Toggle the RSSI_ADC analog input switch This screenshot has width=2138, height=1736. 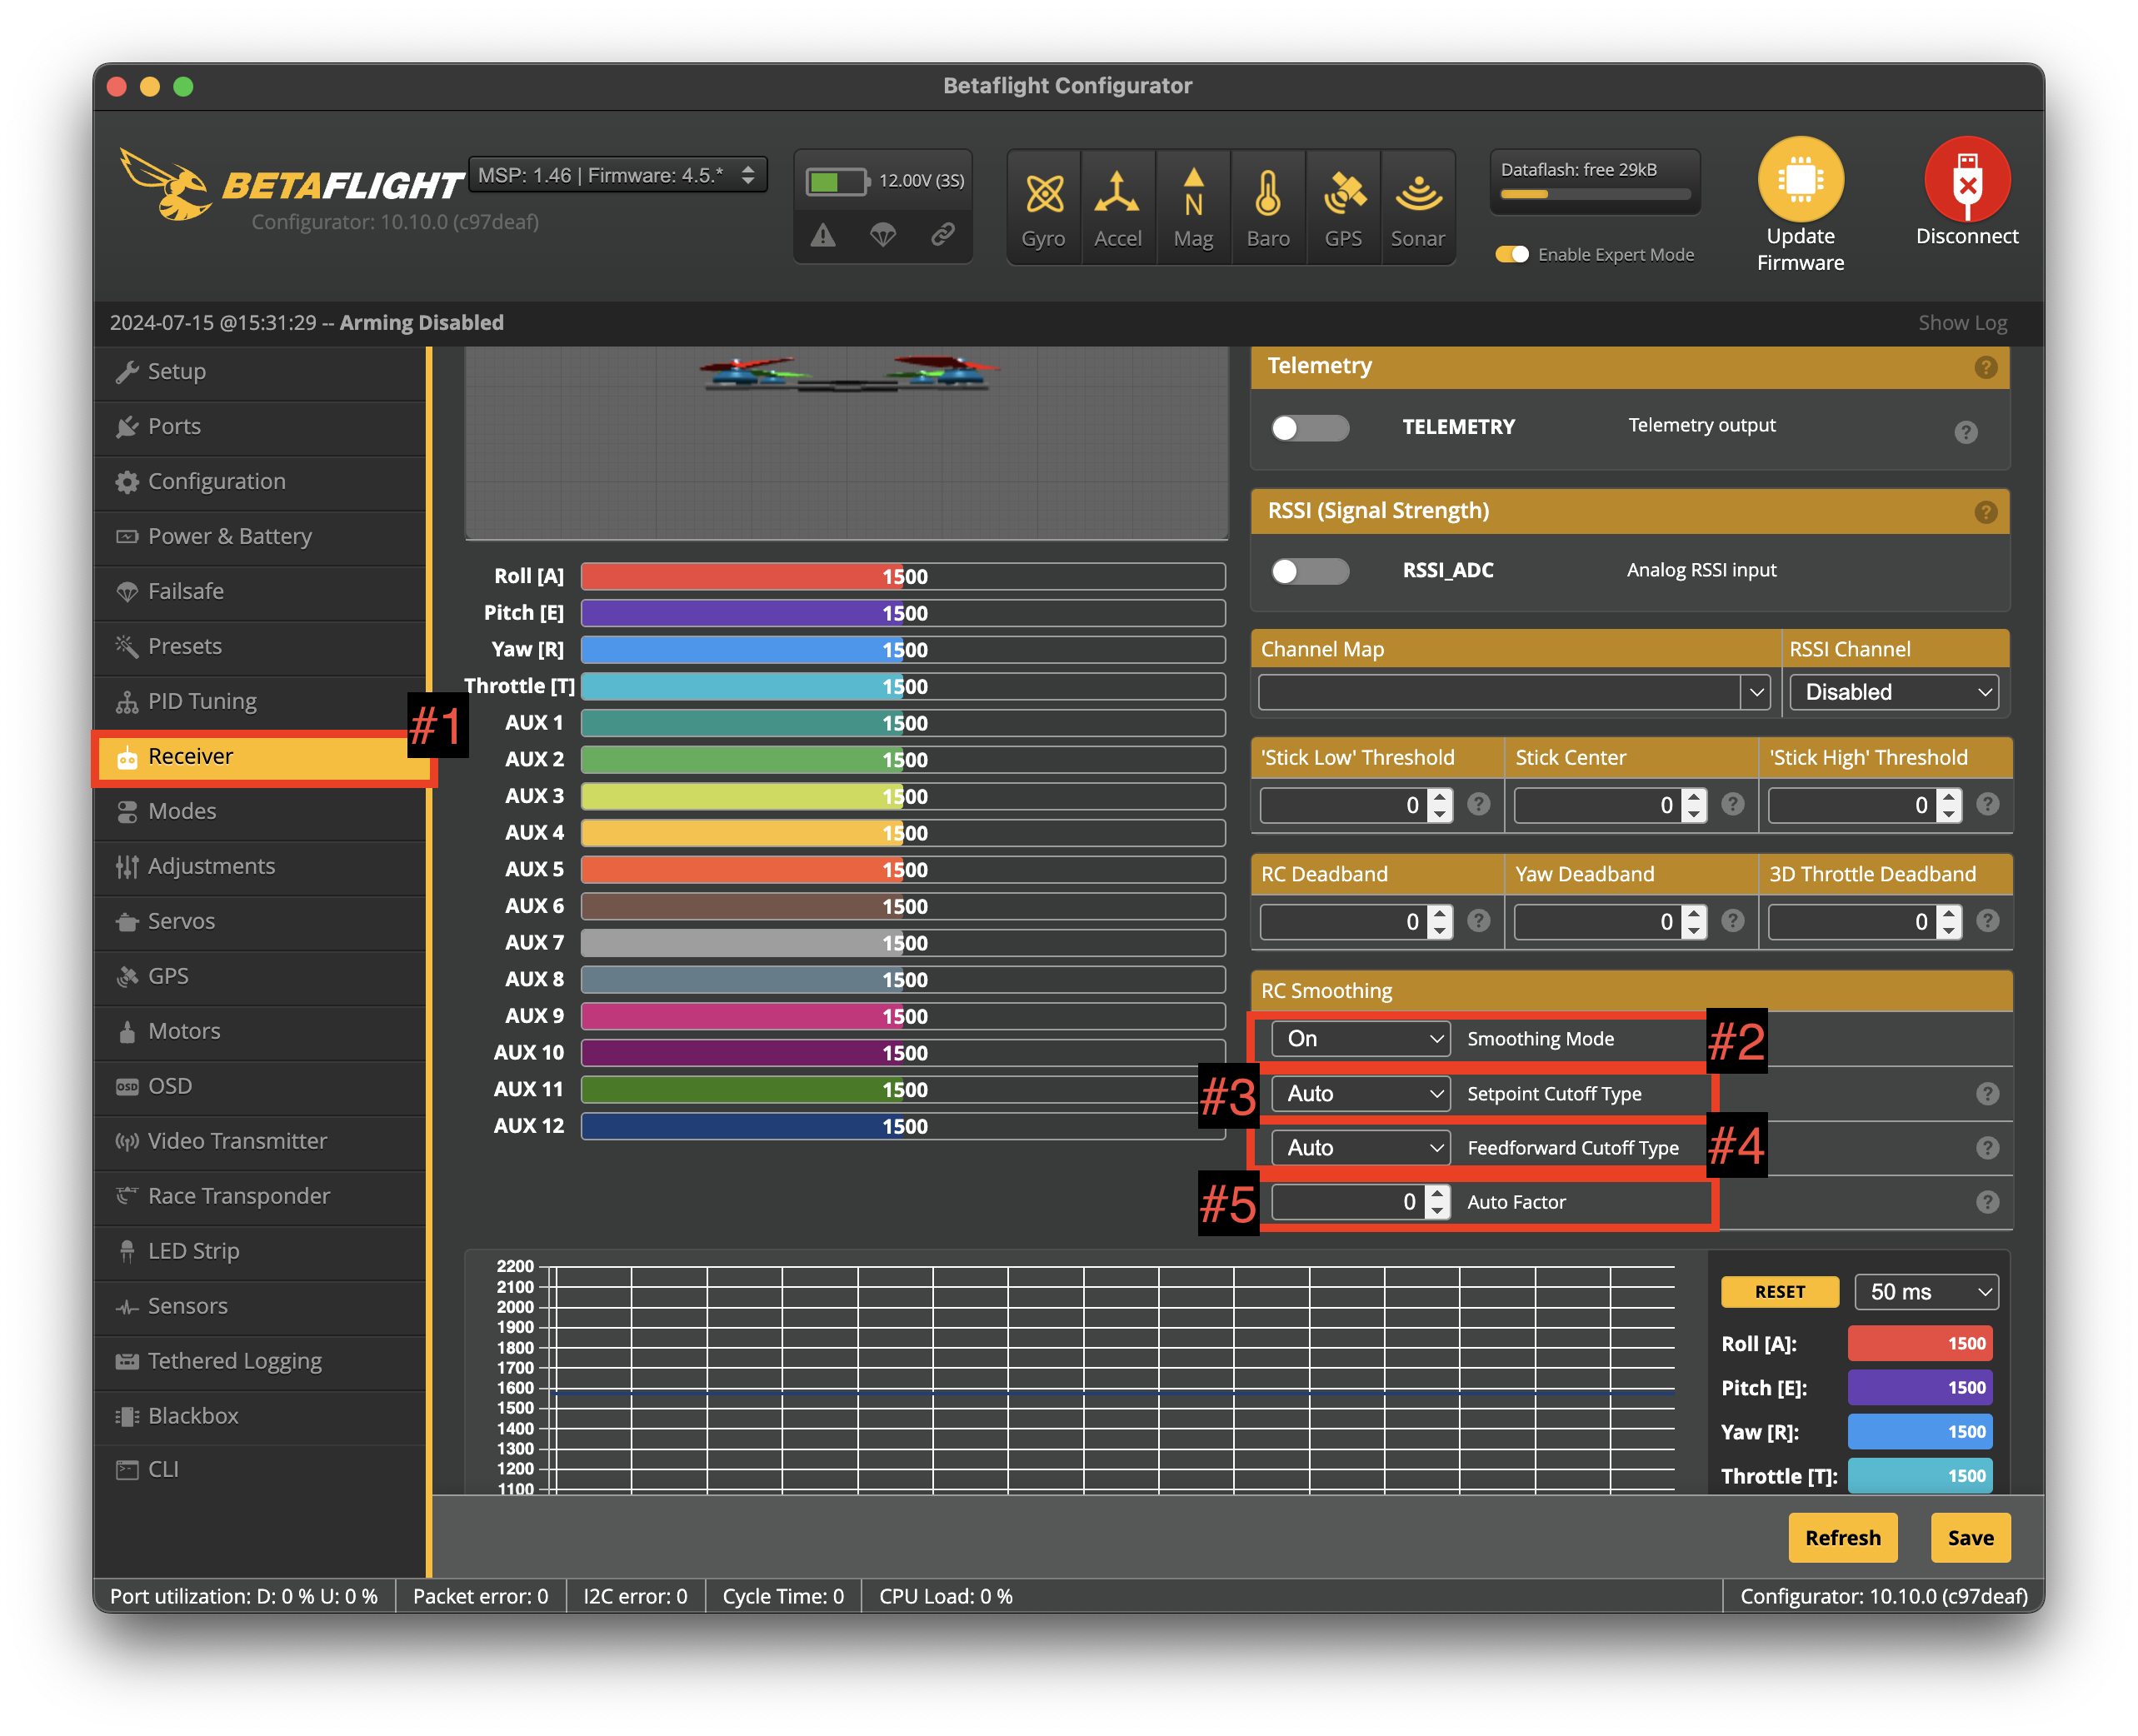pyautogui.click(x=1309, y=571)
